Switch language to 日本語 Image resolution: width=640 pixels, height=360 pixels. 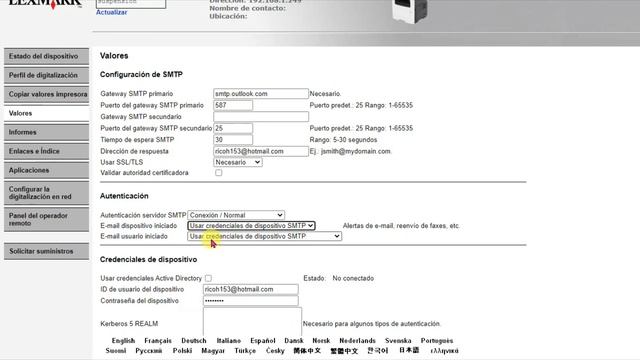point(409,350)
